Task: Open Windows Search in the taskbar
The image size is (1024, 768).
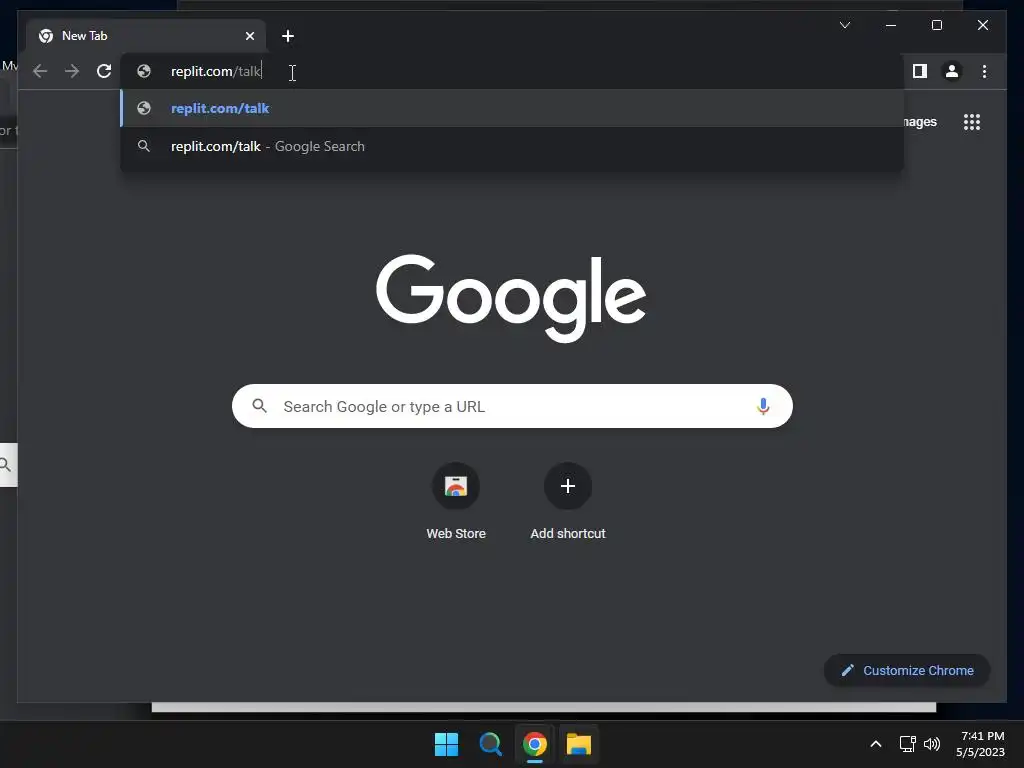Action: pos(490,744)
